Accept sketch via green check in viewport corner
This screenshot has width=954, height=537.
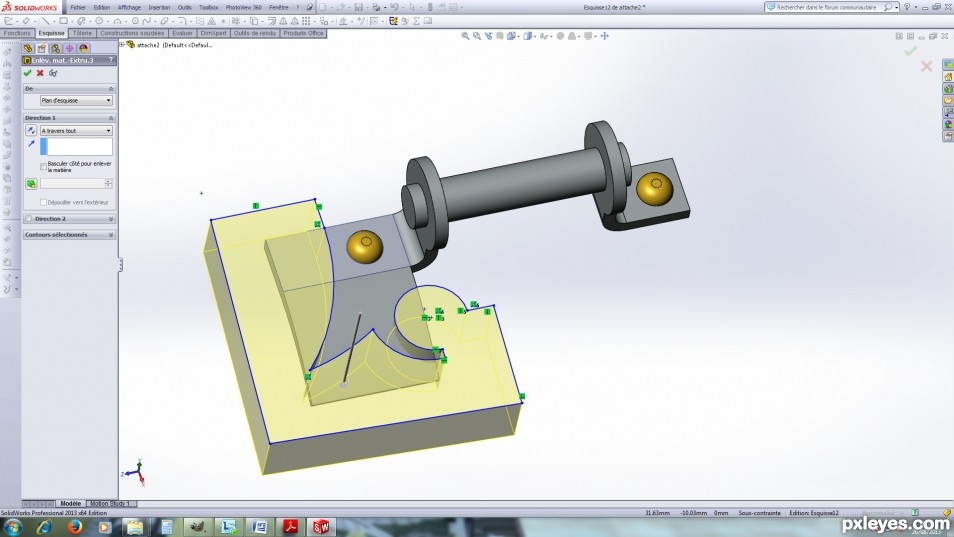(910, 51)
